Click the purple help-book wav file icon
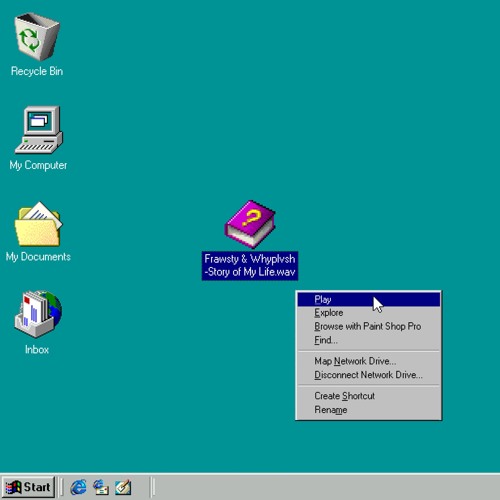This screenshot has width=500, height=500. coord(250,224)
